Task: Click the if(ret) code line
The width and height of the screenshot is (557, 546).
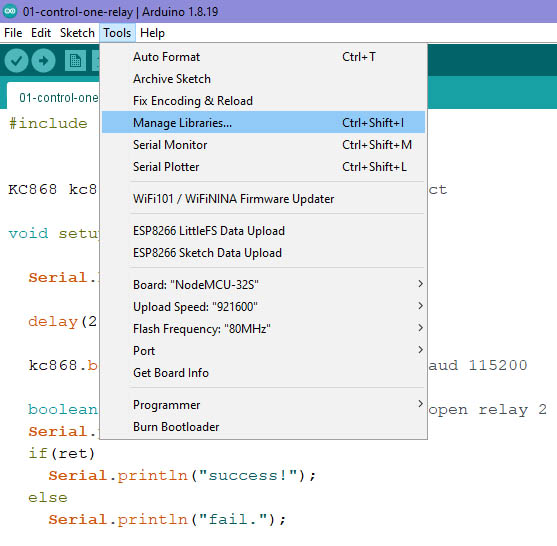Action: [x=61, y=454]
